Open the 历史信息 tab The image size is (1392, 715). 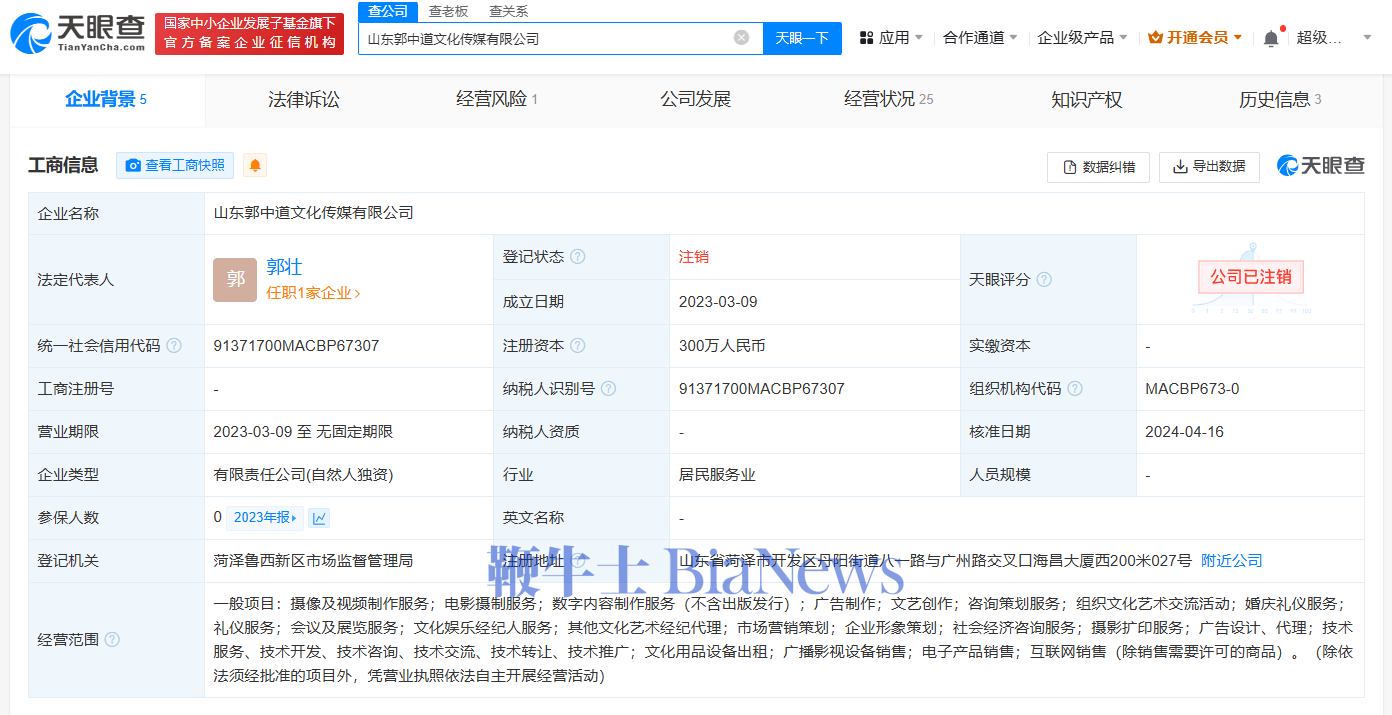click(x=1280, y=99)
